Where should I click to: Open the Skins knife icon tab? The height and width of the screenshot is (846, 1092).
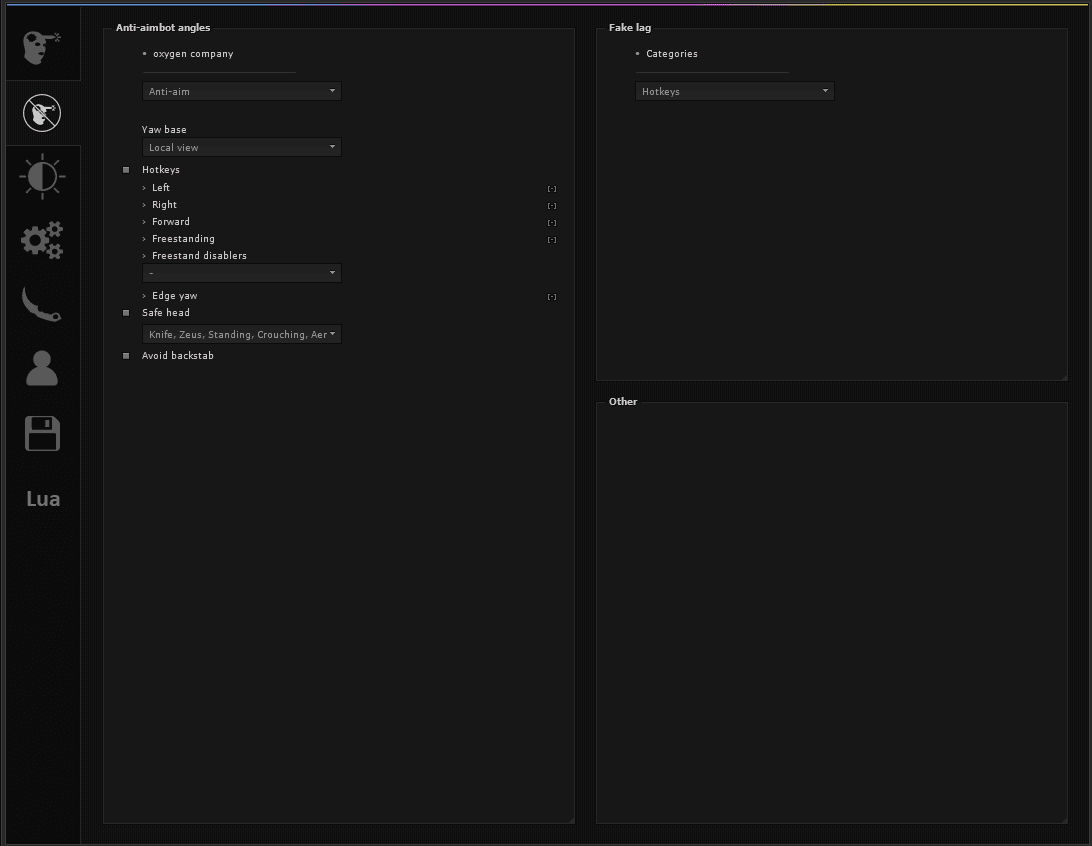[x=42, y=304]
